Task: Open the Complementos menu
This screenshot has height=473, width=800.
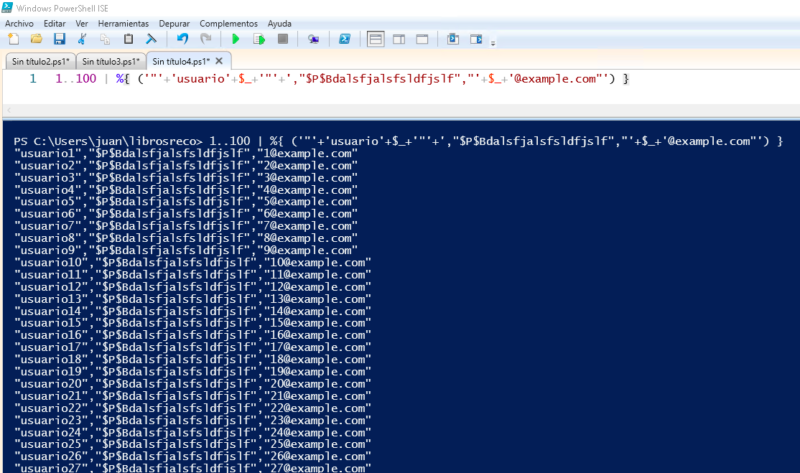Action: point(229,23)
